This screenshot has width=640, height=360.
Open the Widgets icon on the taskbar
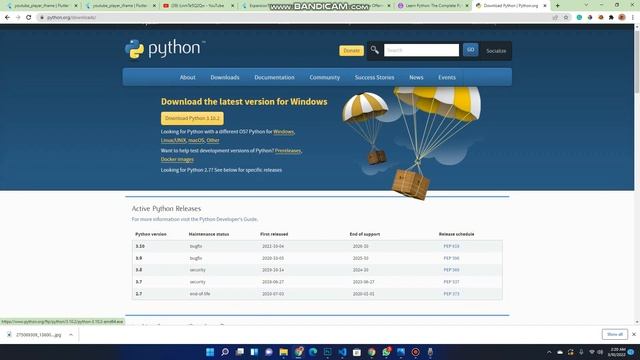(254, 352)
